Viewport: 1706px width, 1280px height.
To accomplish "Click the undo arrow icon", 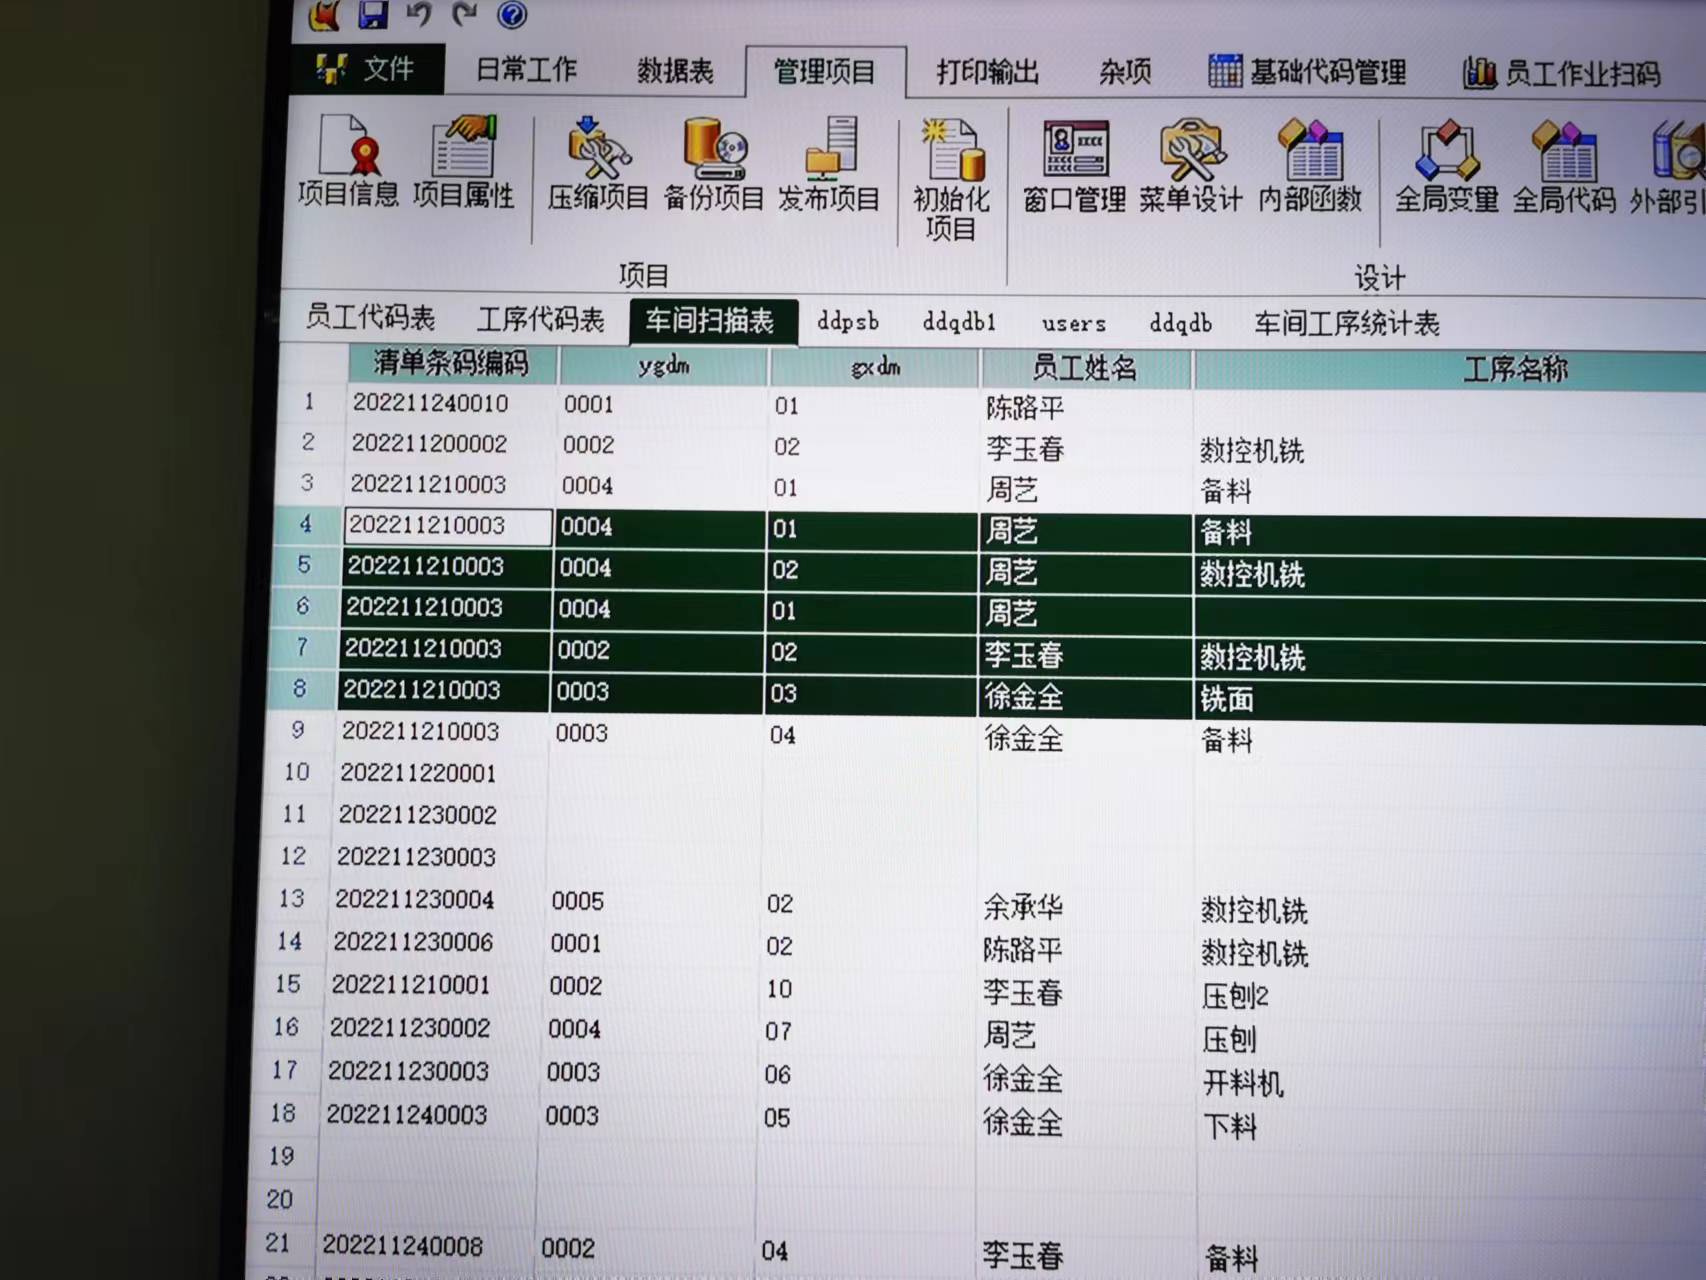I will click(x=419, y=13).
